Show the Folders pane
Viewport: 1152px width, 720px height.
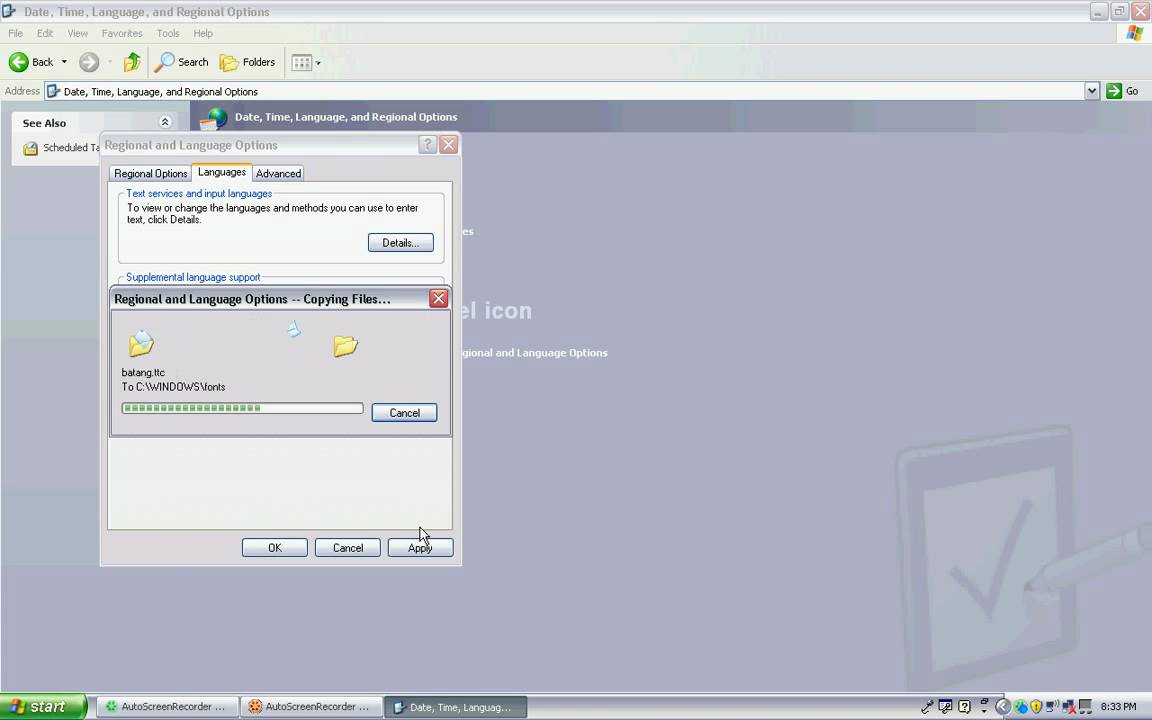point(248,62)
